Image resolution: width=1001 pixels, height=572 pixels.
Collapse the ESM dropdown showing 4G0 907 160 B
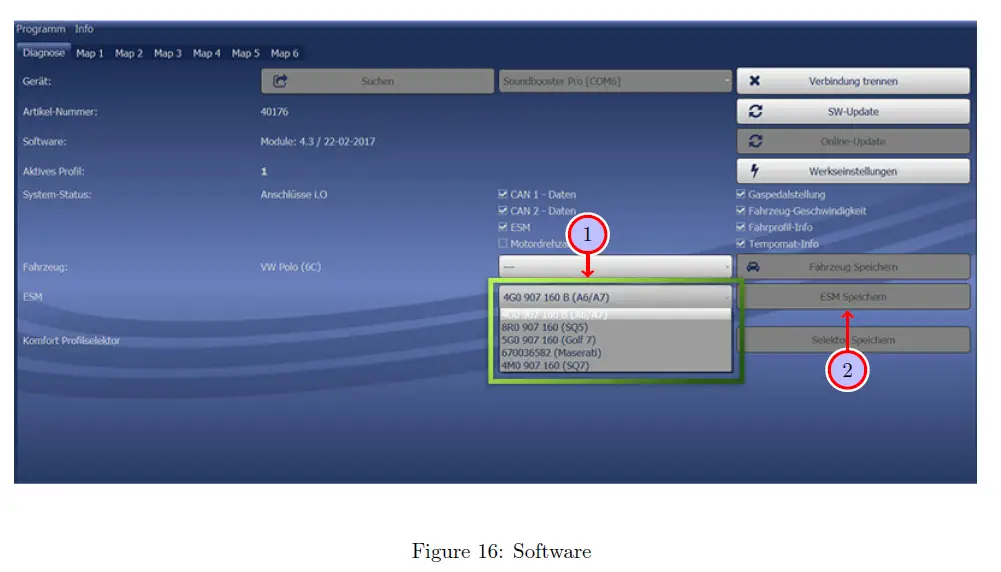tap(615, 297)
